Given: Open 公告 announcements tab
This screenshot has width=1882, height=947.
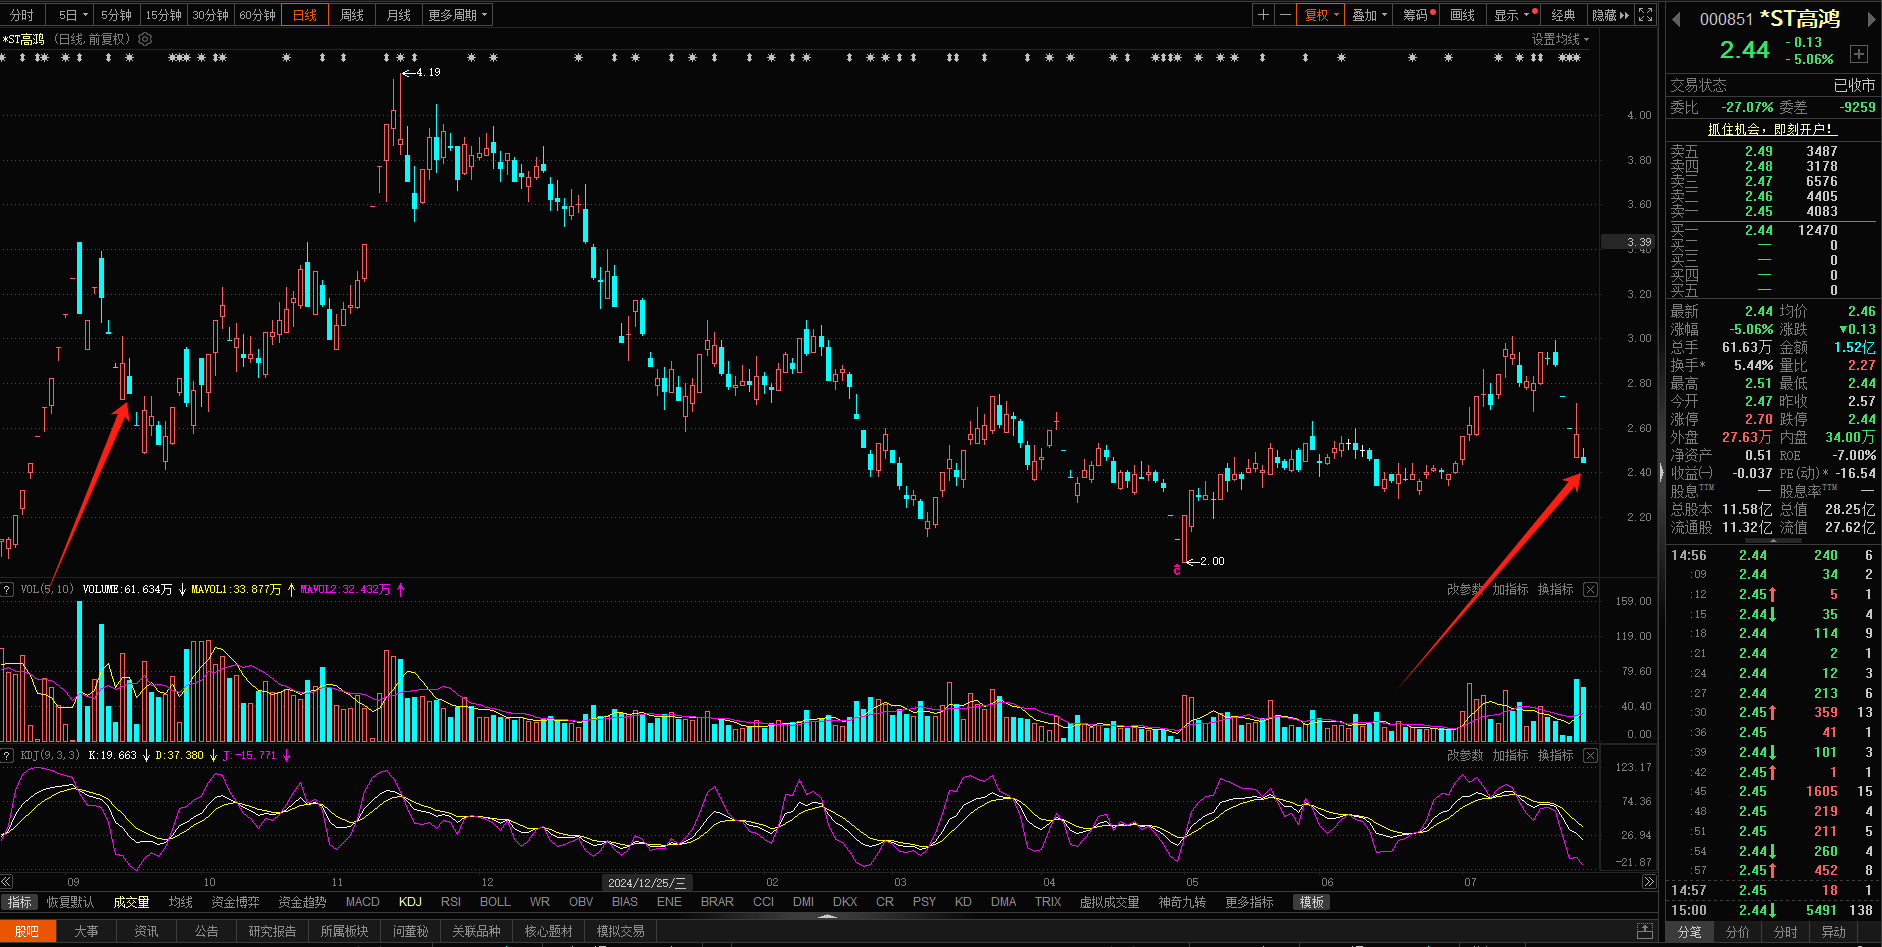Looking at the screenshot, I should click(x=206, y=931).
